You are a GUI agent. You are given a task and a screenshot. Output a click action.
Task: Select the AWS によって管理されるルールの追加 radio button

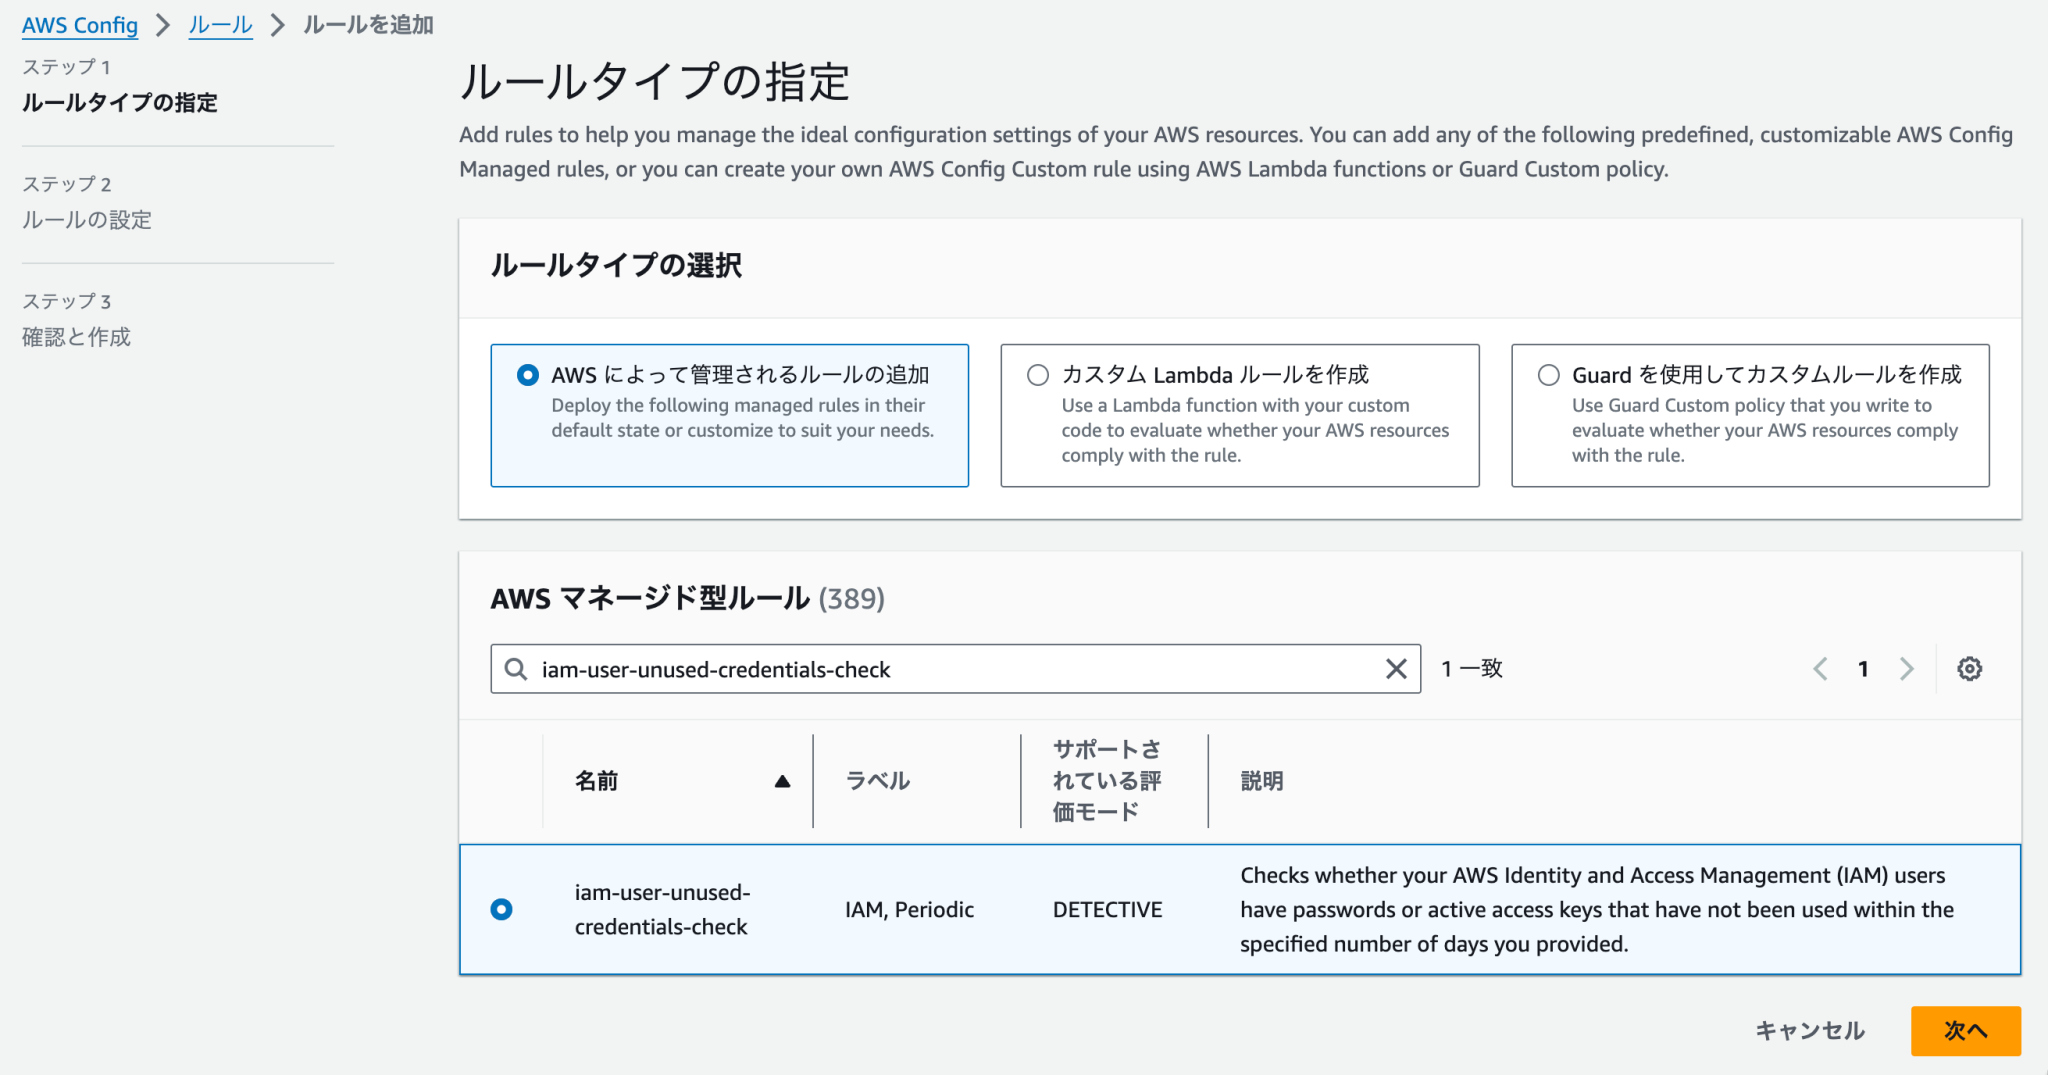[x=527, y=375]
